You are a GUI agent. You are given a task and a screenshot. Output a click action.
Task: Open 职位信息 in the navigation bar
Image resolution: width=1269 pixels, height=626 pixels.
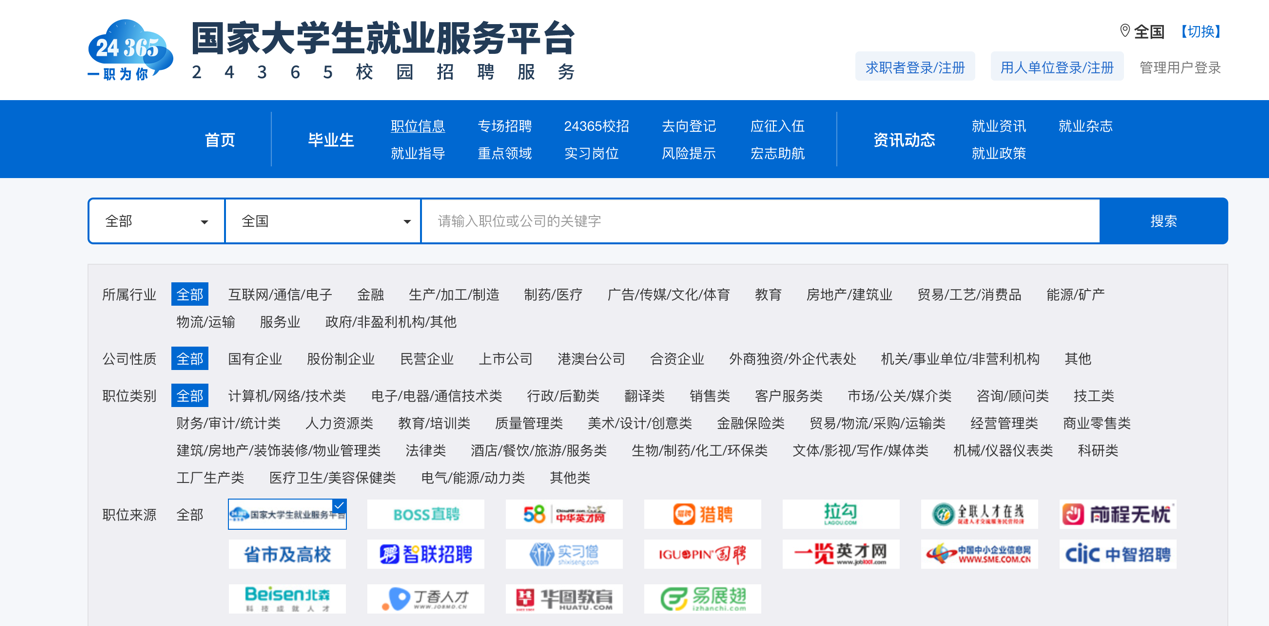(417, 126)
